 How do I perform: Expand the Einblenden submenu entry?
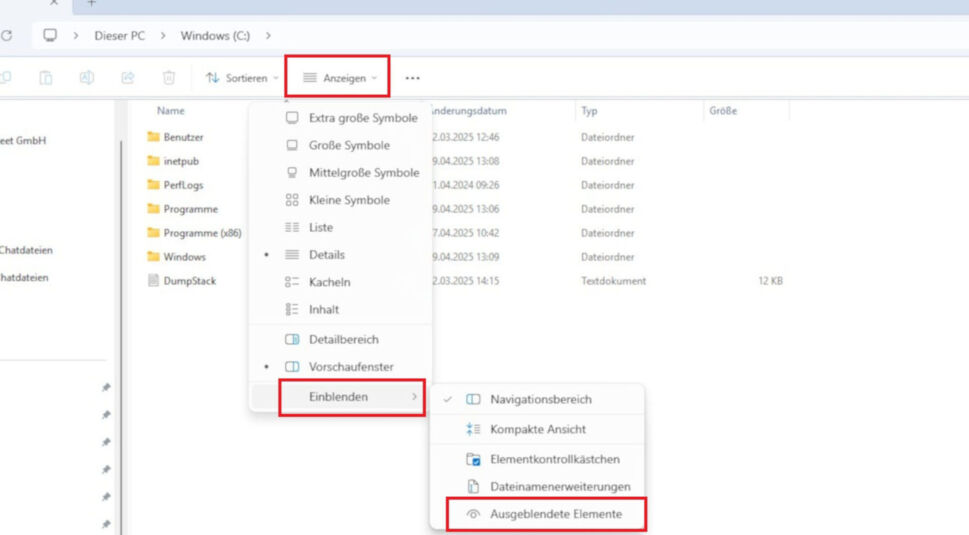(x=350, y=397)
